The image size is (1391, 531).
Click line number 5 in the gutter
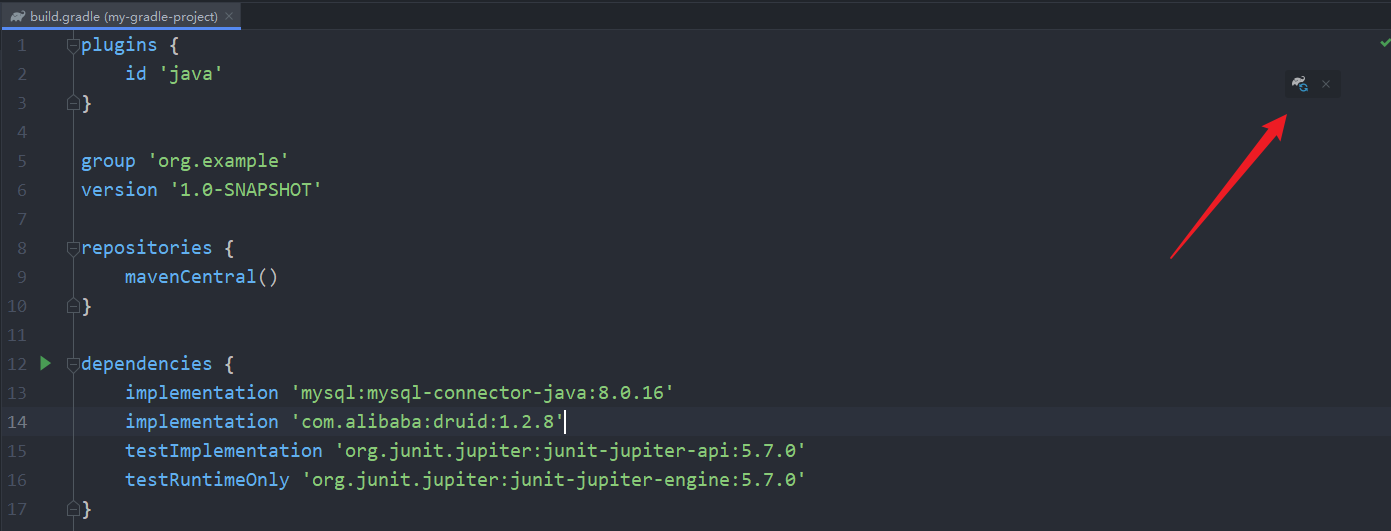pyautogui.click(x=21, y=161)
